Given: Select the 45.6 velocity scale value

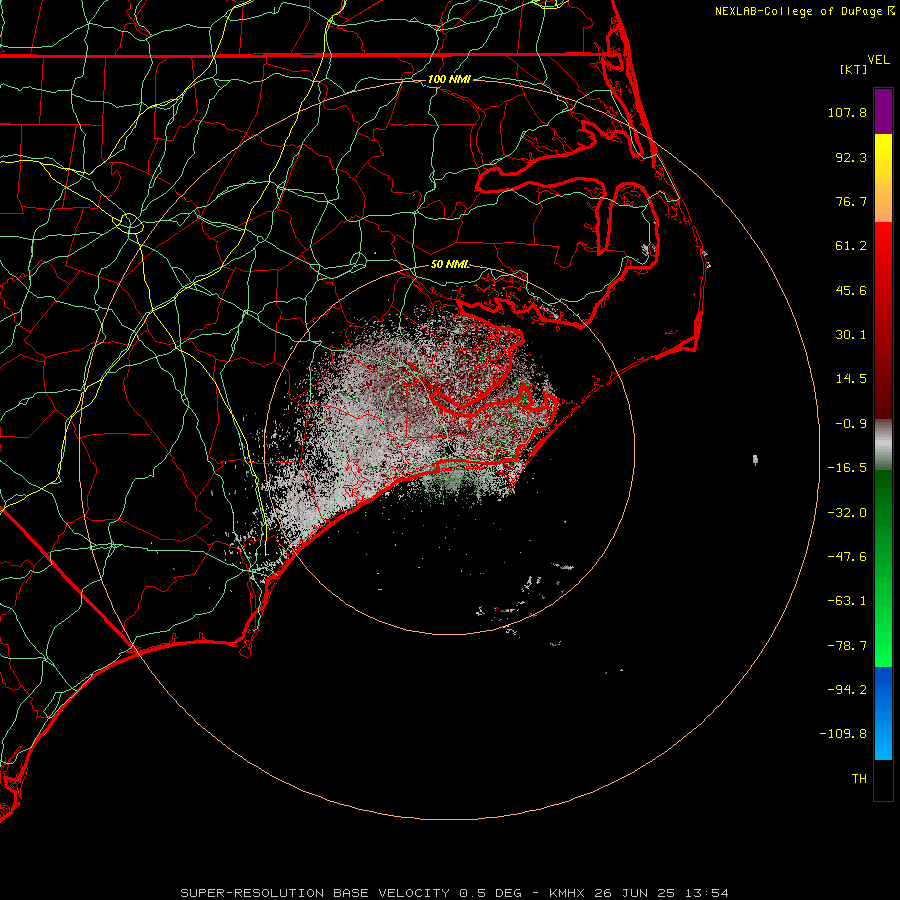Looking at the screenshot, I should point(851,291).
